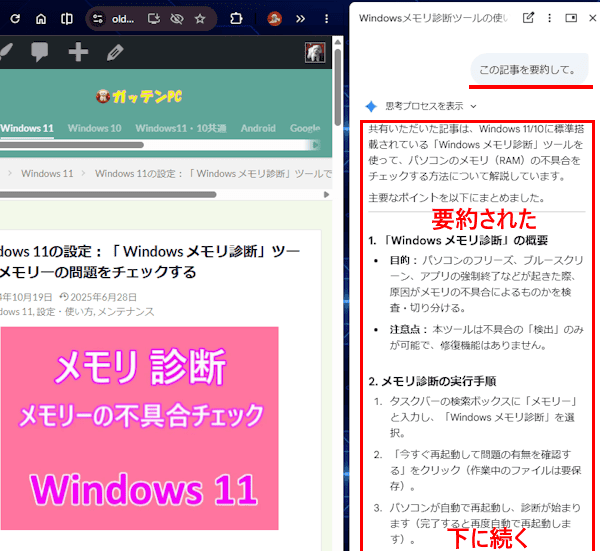Viewport: 600px width, 551px height.
Task: Click heading 2. メモリ診断の実行手順
Action: (x=432, y=381)
